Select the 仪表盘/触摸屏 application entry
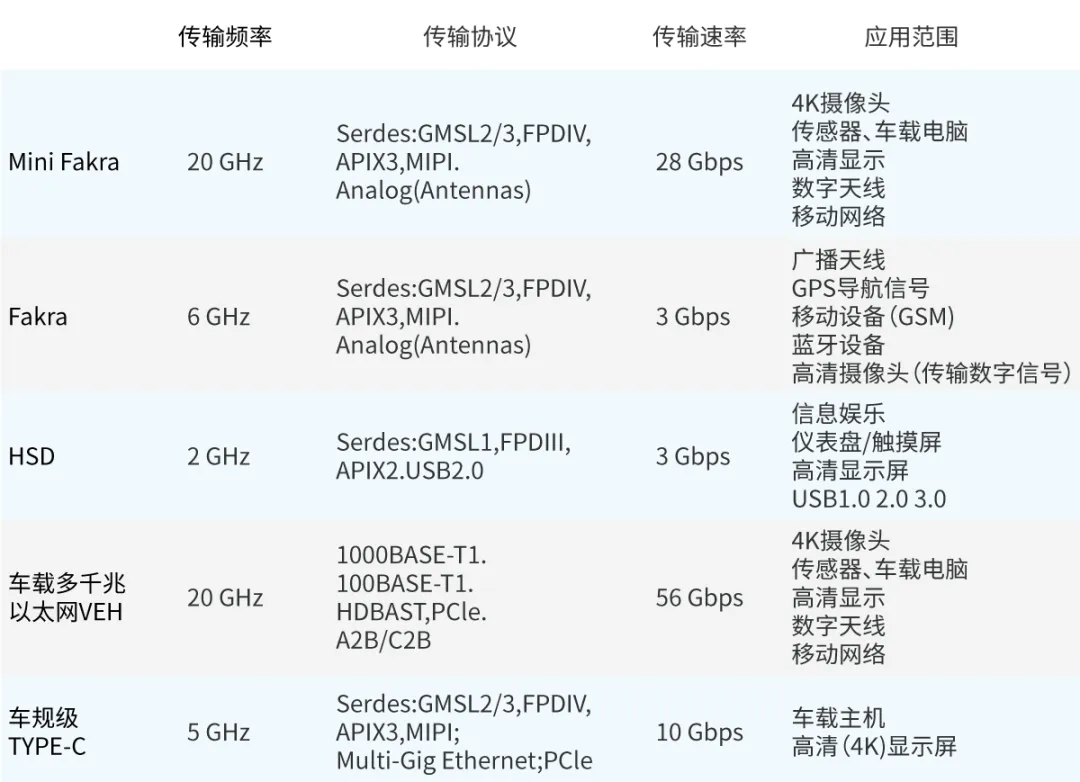This screenshot has height=782, width=1080. click(x=866, y=441)
